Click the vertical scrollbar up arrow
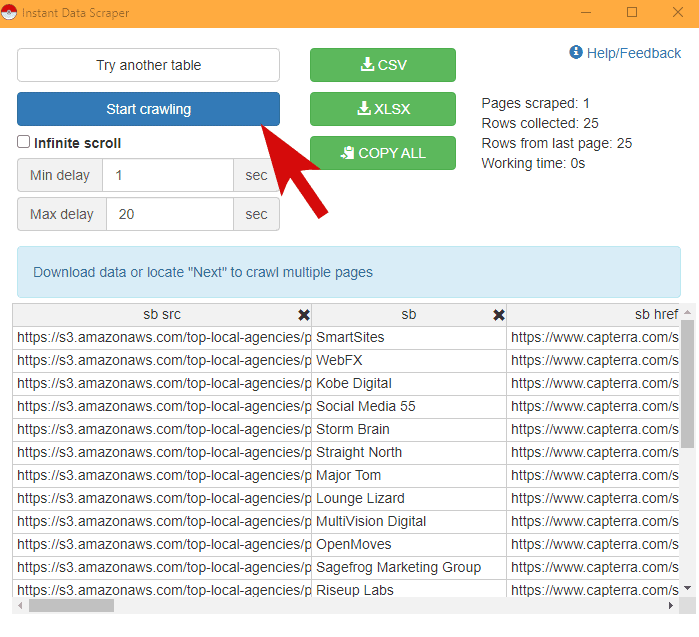Image resolution: width=699 pixels, height=637 pixels. 687,312
